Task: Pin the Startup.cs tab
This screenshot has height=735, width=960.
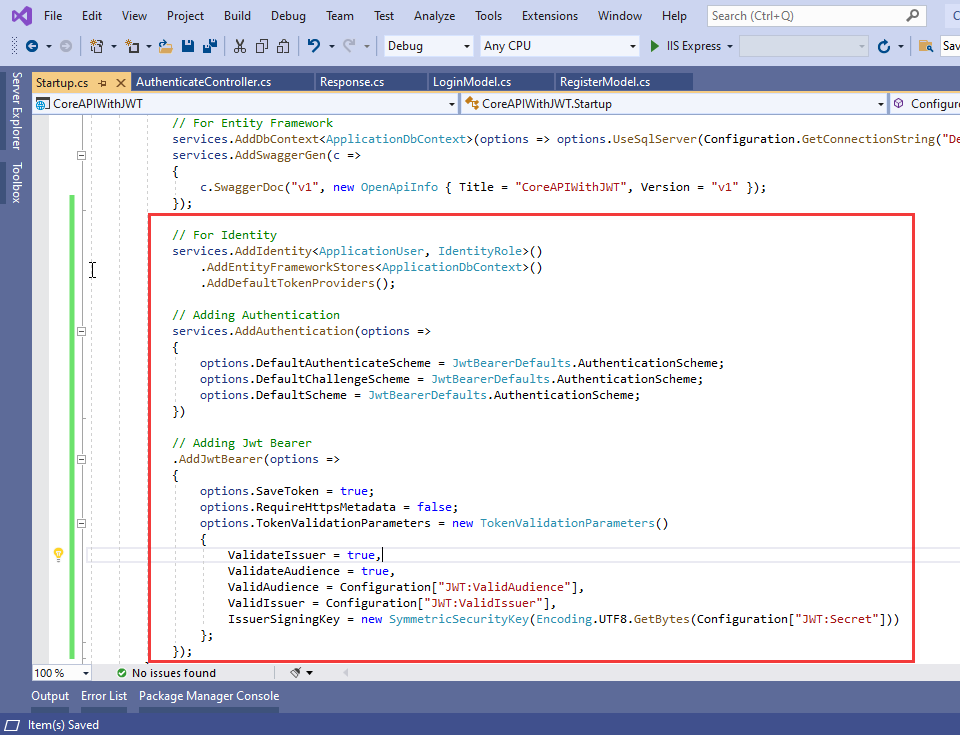Action: point(102,83)
